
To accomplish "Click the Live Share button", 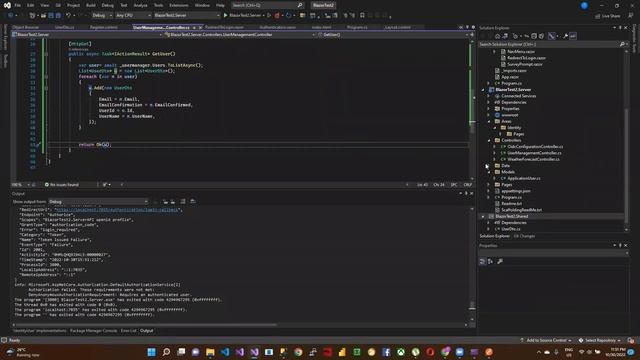I will (x=607, y=16).
